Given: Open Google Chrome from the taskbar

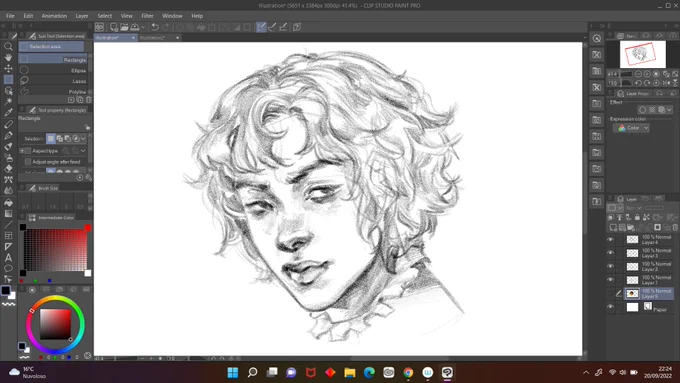Looking at the screenshot, I should pyautogui.click(x=408, y=372).
